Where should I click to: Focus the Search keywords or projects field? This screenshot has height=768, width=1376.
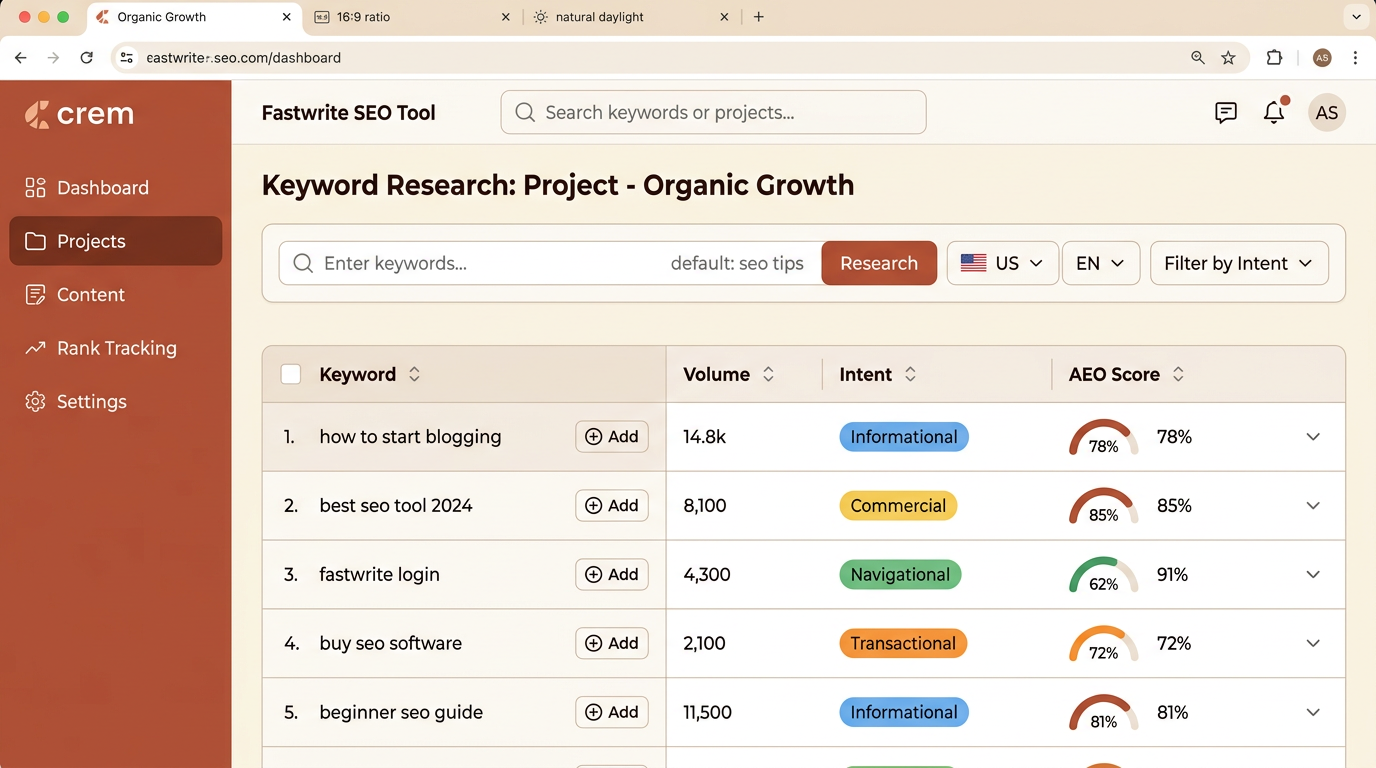click(713, 113)
